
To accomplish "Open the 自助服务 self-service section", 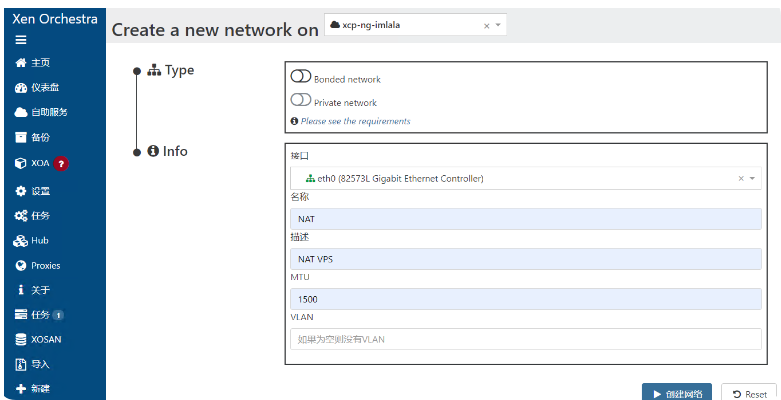I will 49,112.
